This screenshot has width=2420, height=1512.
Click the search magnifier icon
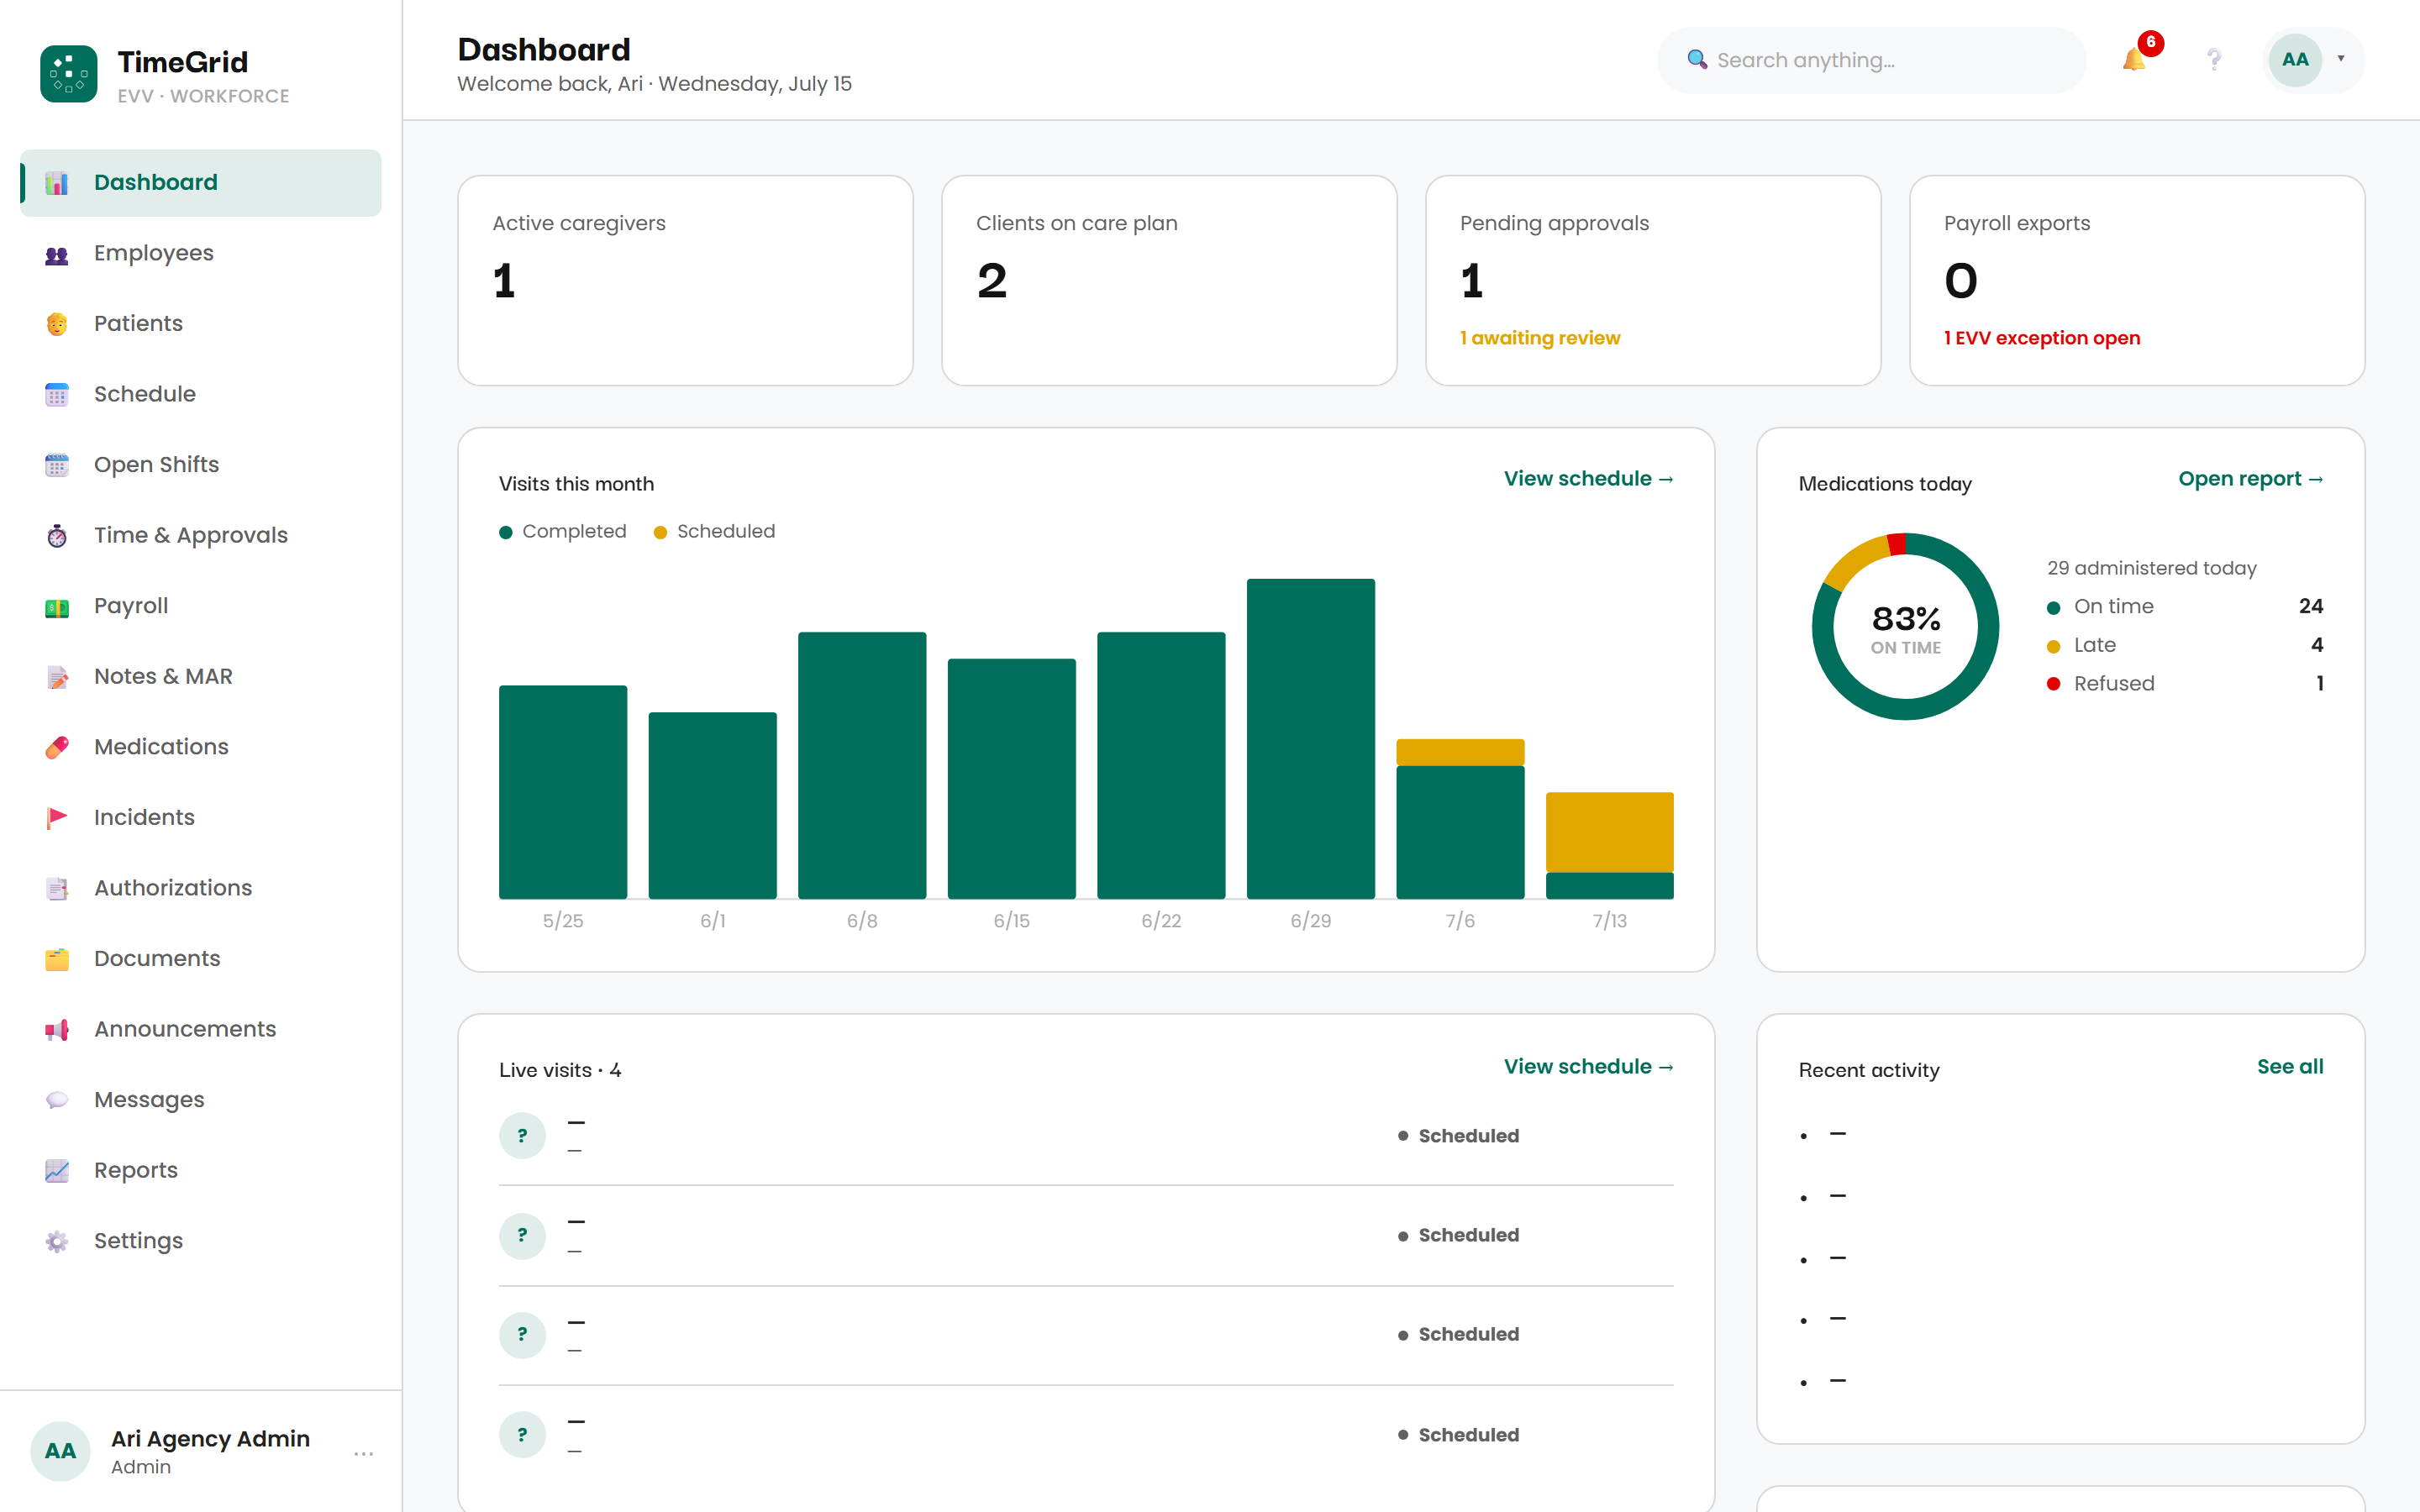tap(1697, 60)
